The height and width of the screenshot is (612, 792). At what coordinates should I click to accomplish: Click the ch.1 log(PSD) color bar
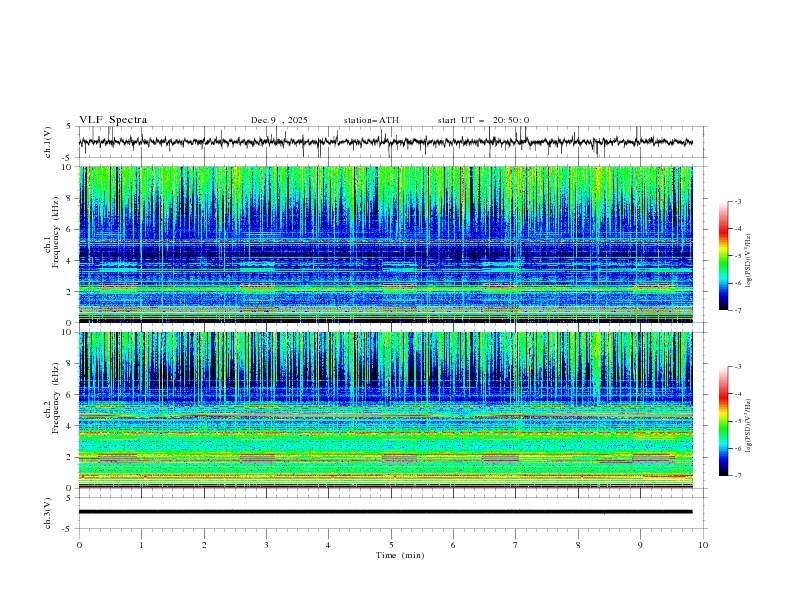724,255
